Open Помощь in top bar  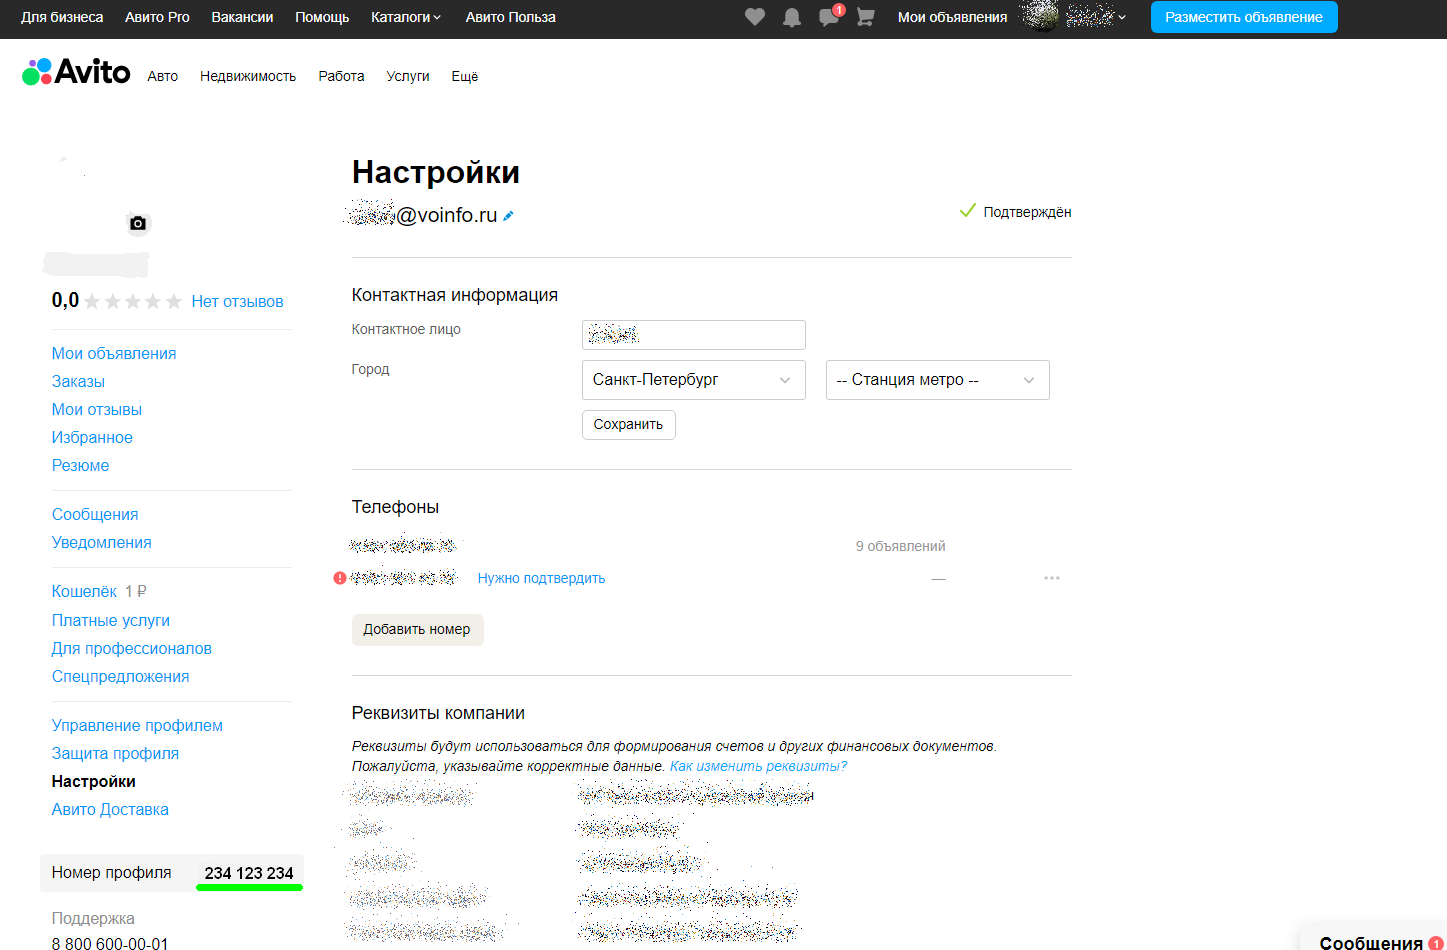pos(322,17)
